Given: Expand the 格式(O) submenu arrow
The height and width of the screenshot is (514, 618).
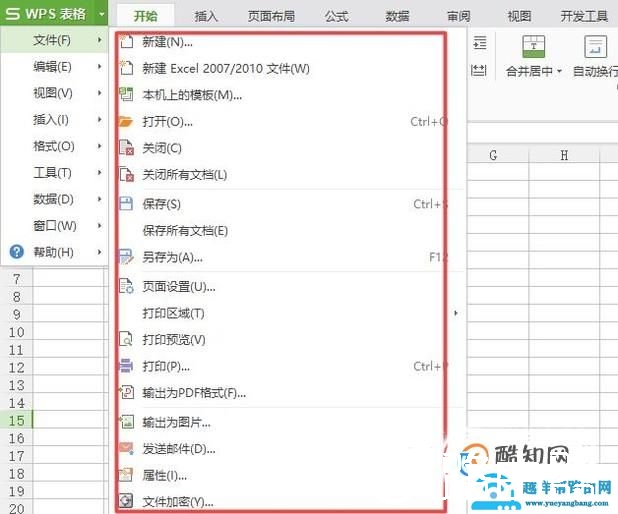Looking at the screenshot, I should [x=99, y=146].
